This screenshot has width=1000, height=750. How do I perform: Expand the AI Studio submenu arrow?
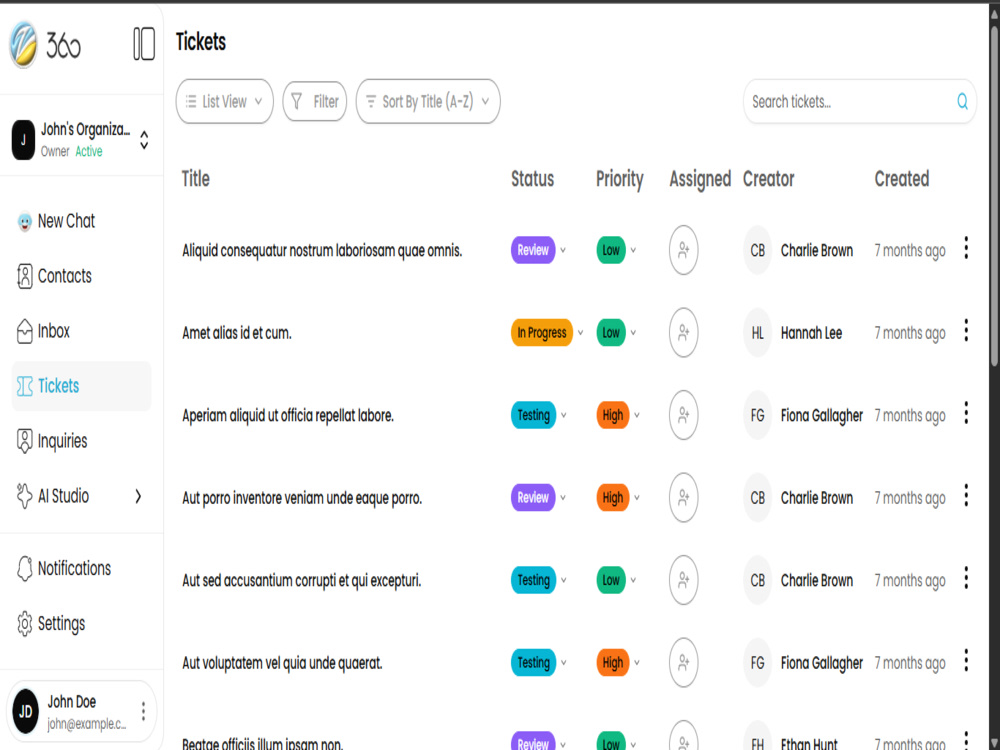click(x=138, y=496)
